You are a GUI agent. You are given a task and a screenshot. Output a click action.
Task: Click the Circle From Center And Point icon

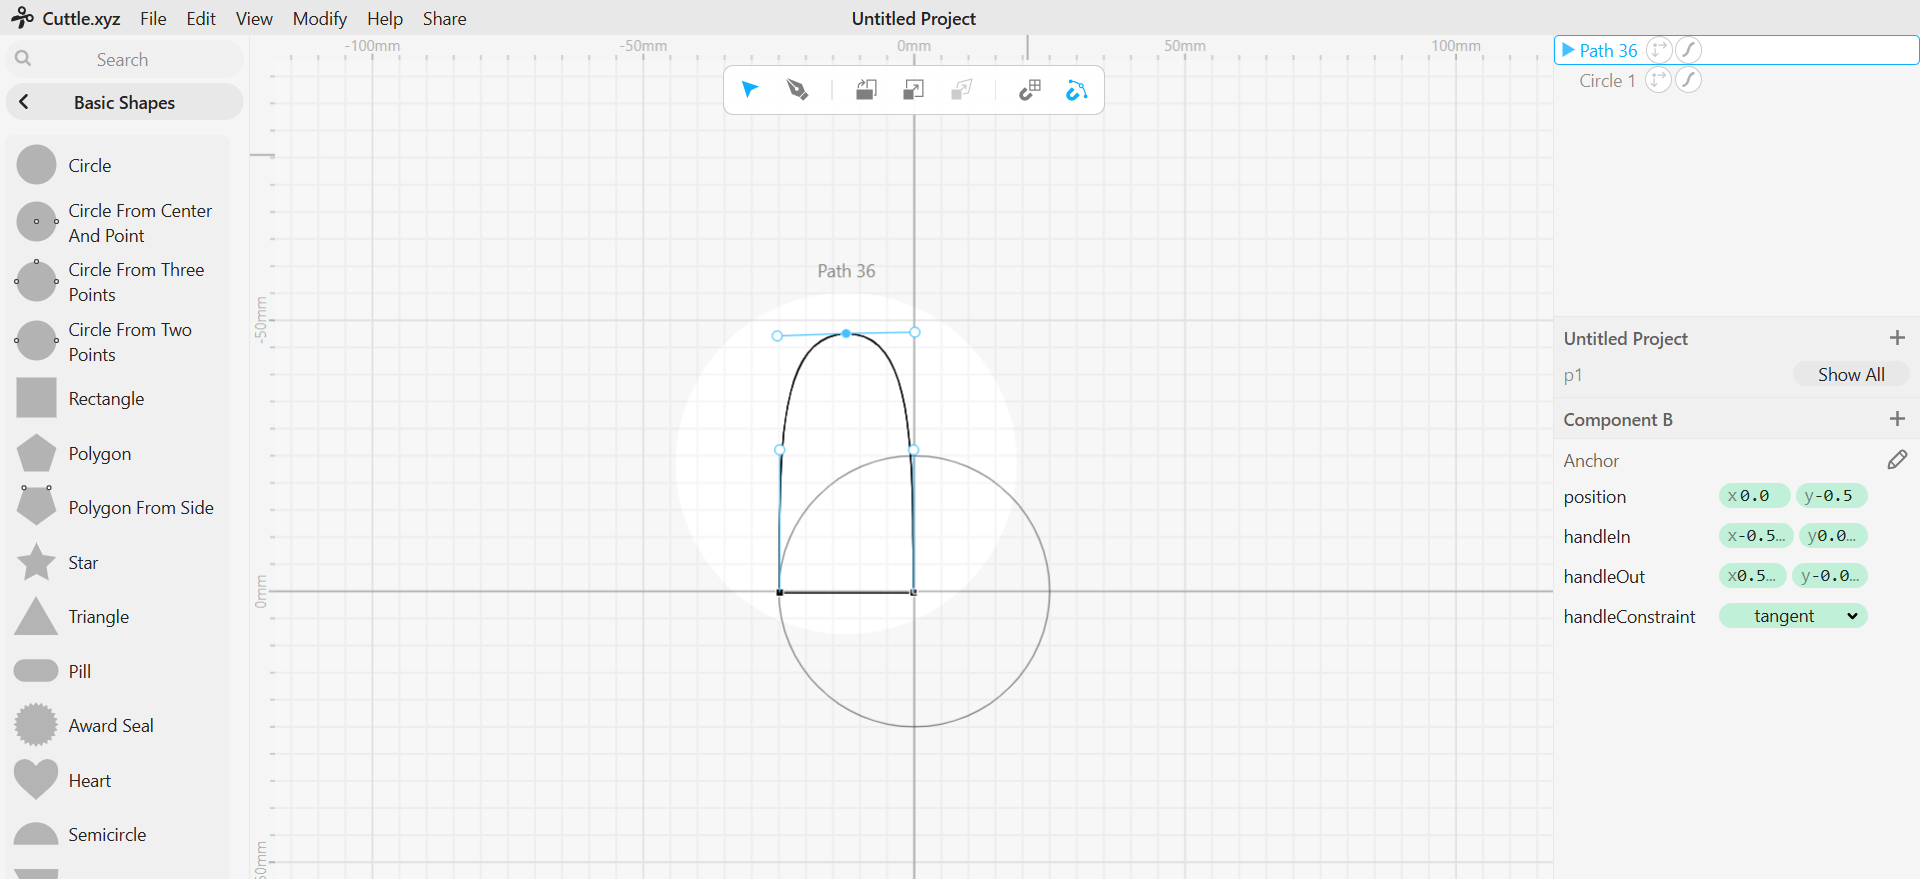[36, 222]
